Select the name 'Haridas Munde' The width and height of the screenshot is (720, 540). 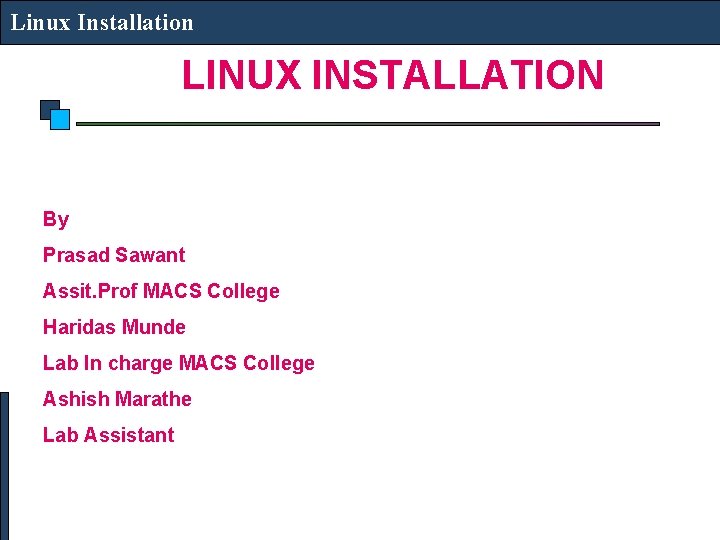click(x=114, y=327)
